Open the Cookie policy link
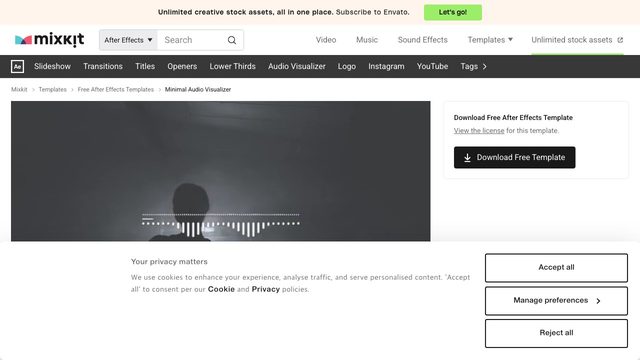The width and height of the screenshot is (640, 360). coord(221,289)
